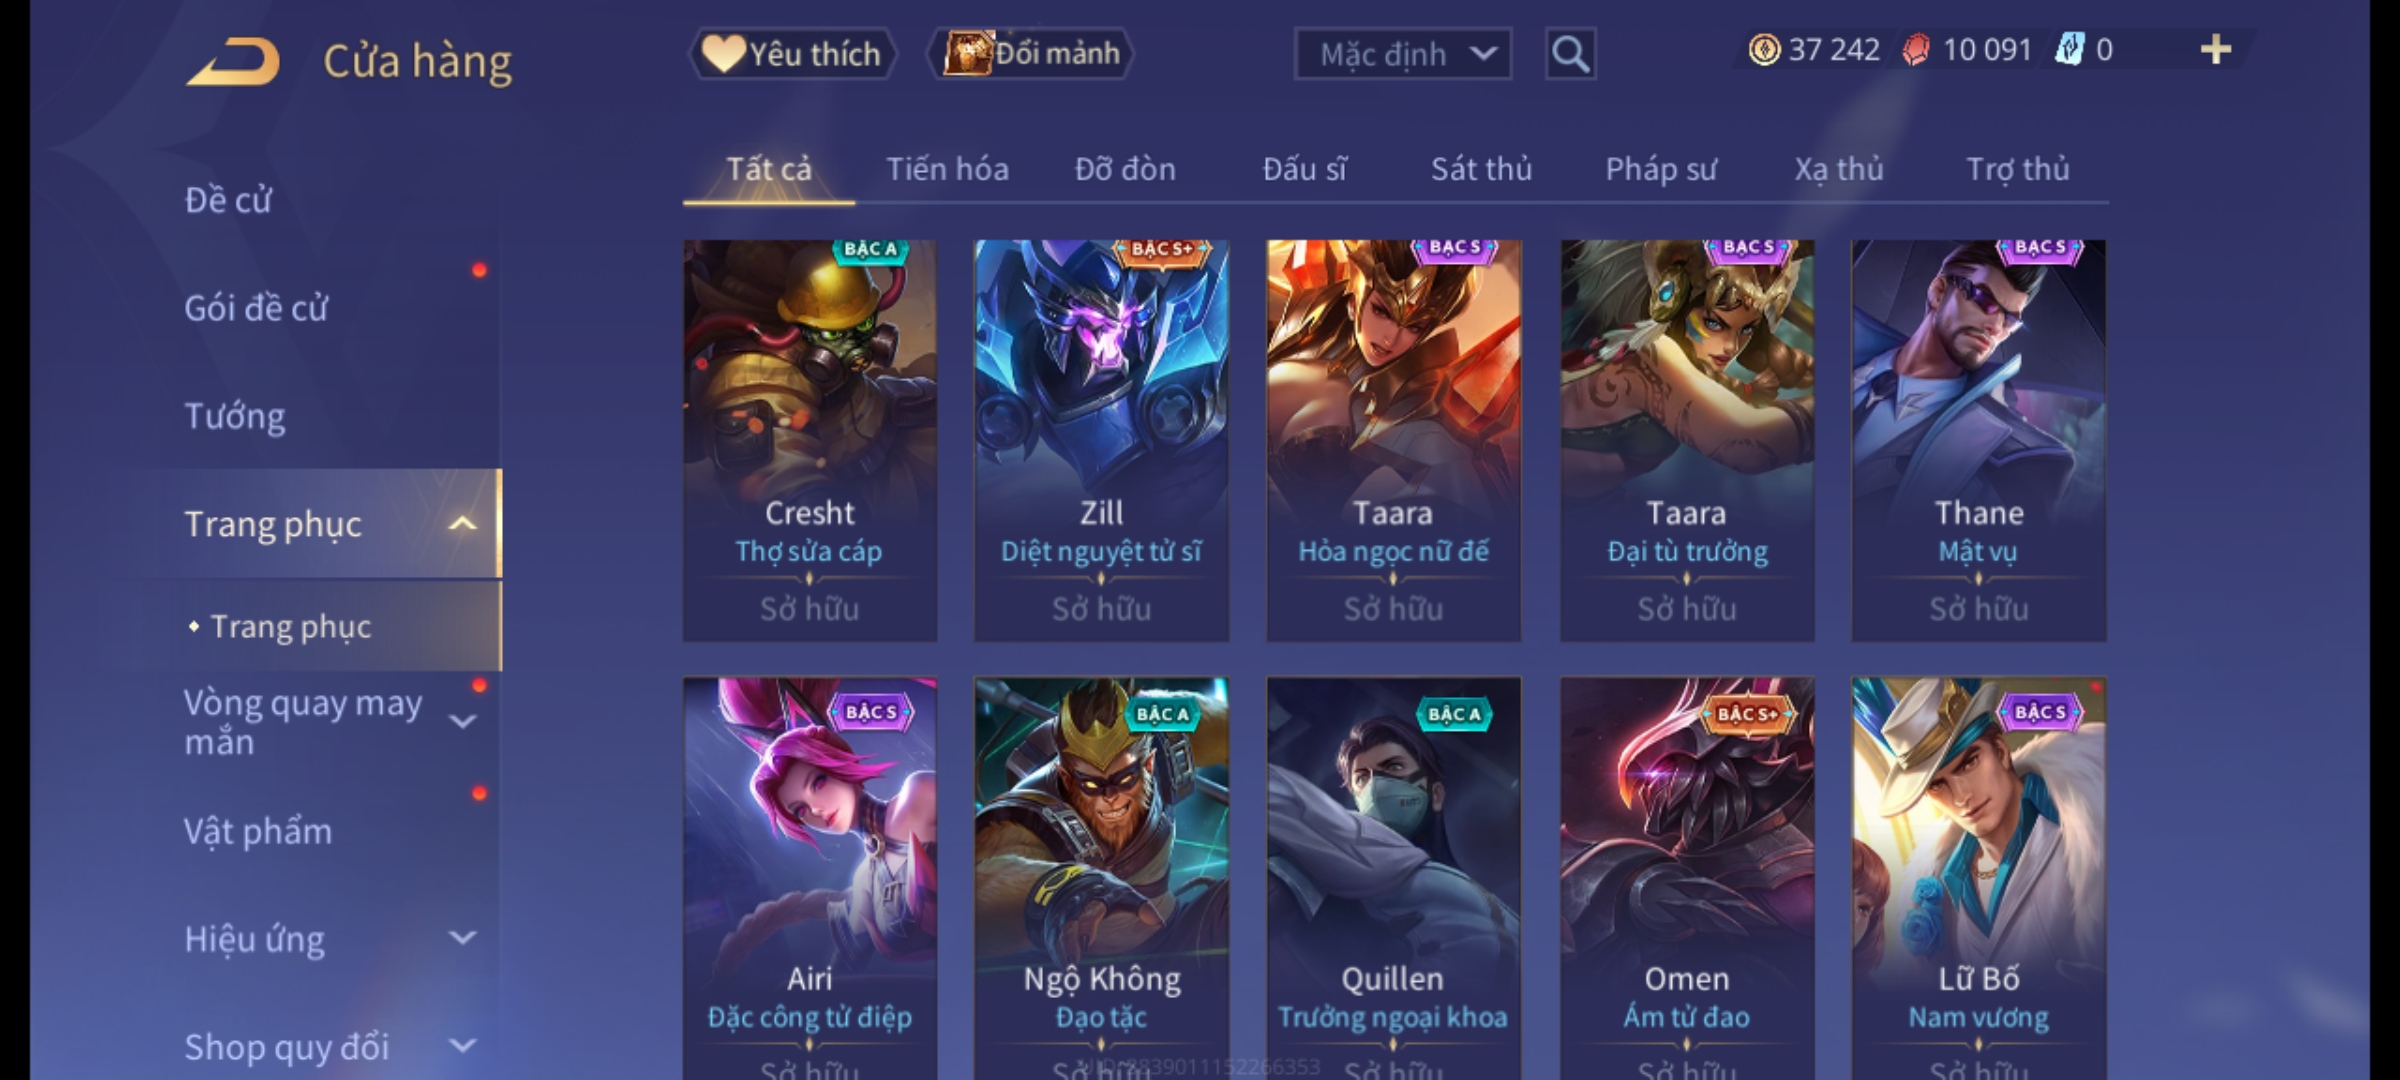Viewport: 2400px width, 1080px height.
Task: Select the Pháp sư tab
Action: (1661, 169)
